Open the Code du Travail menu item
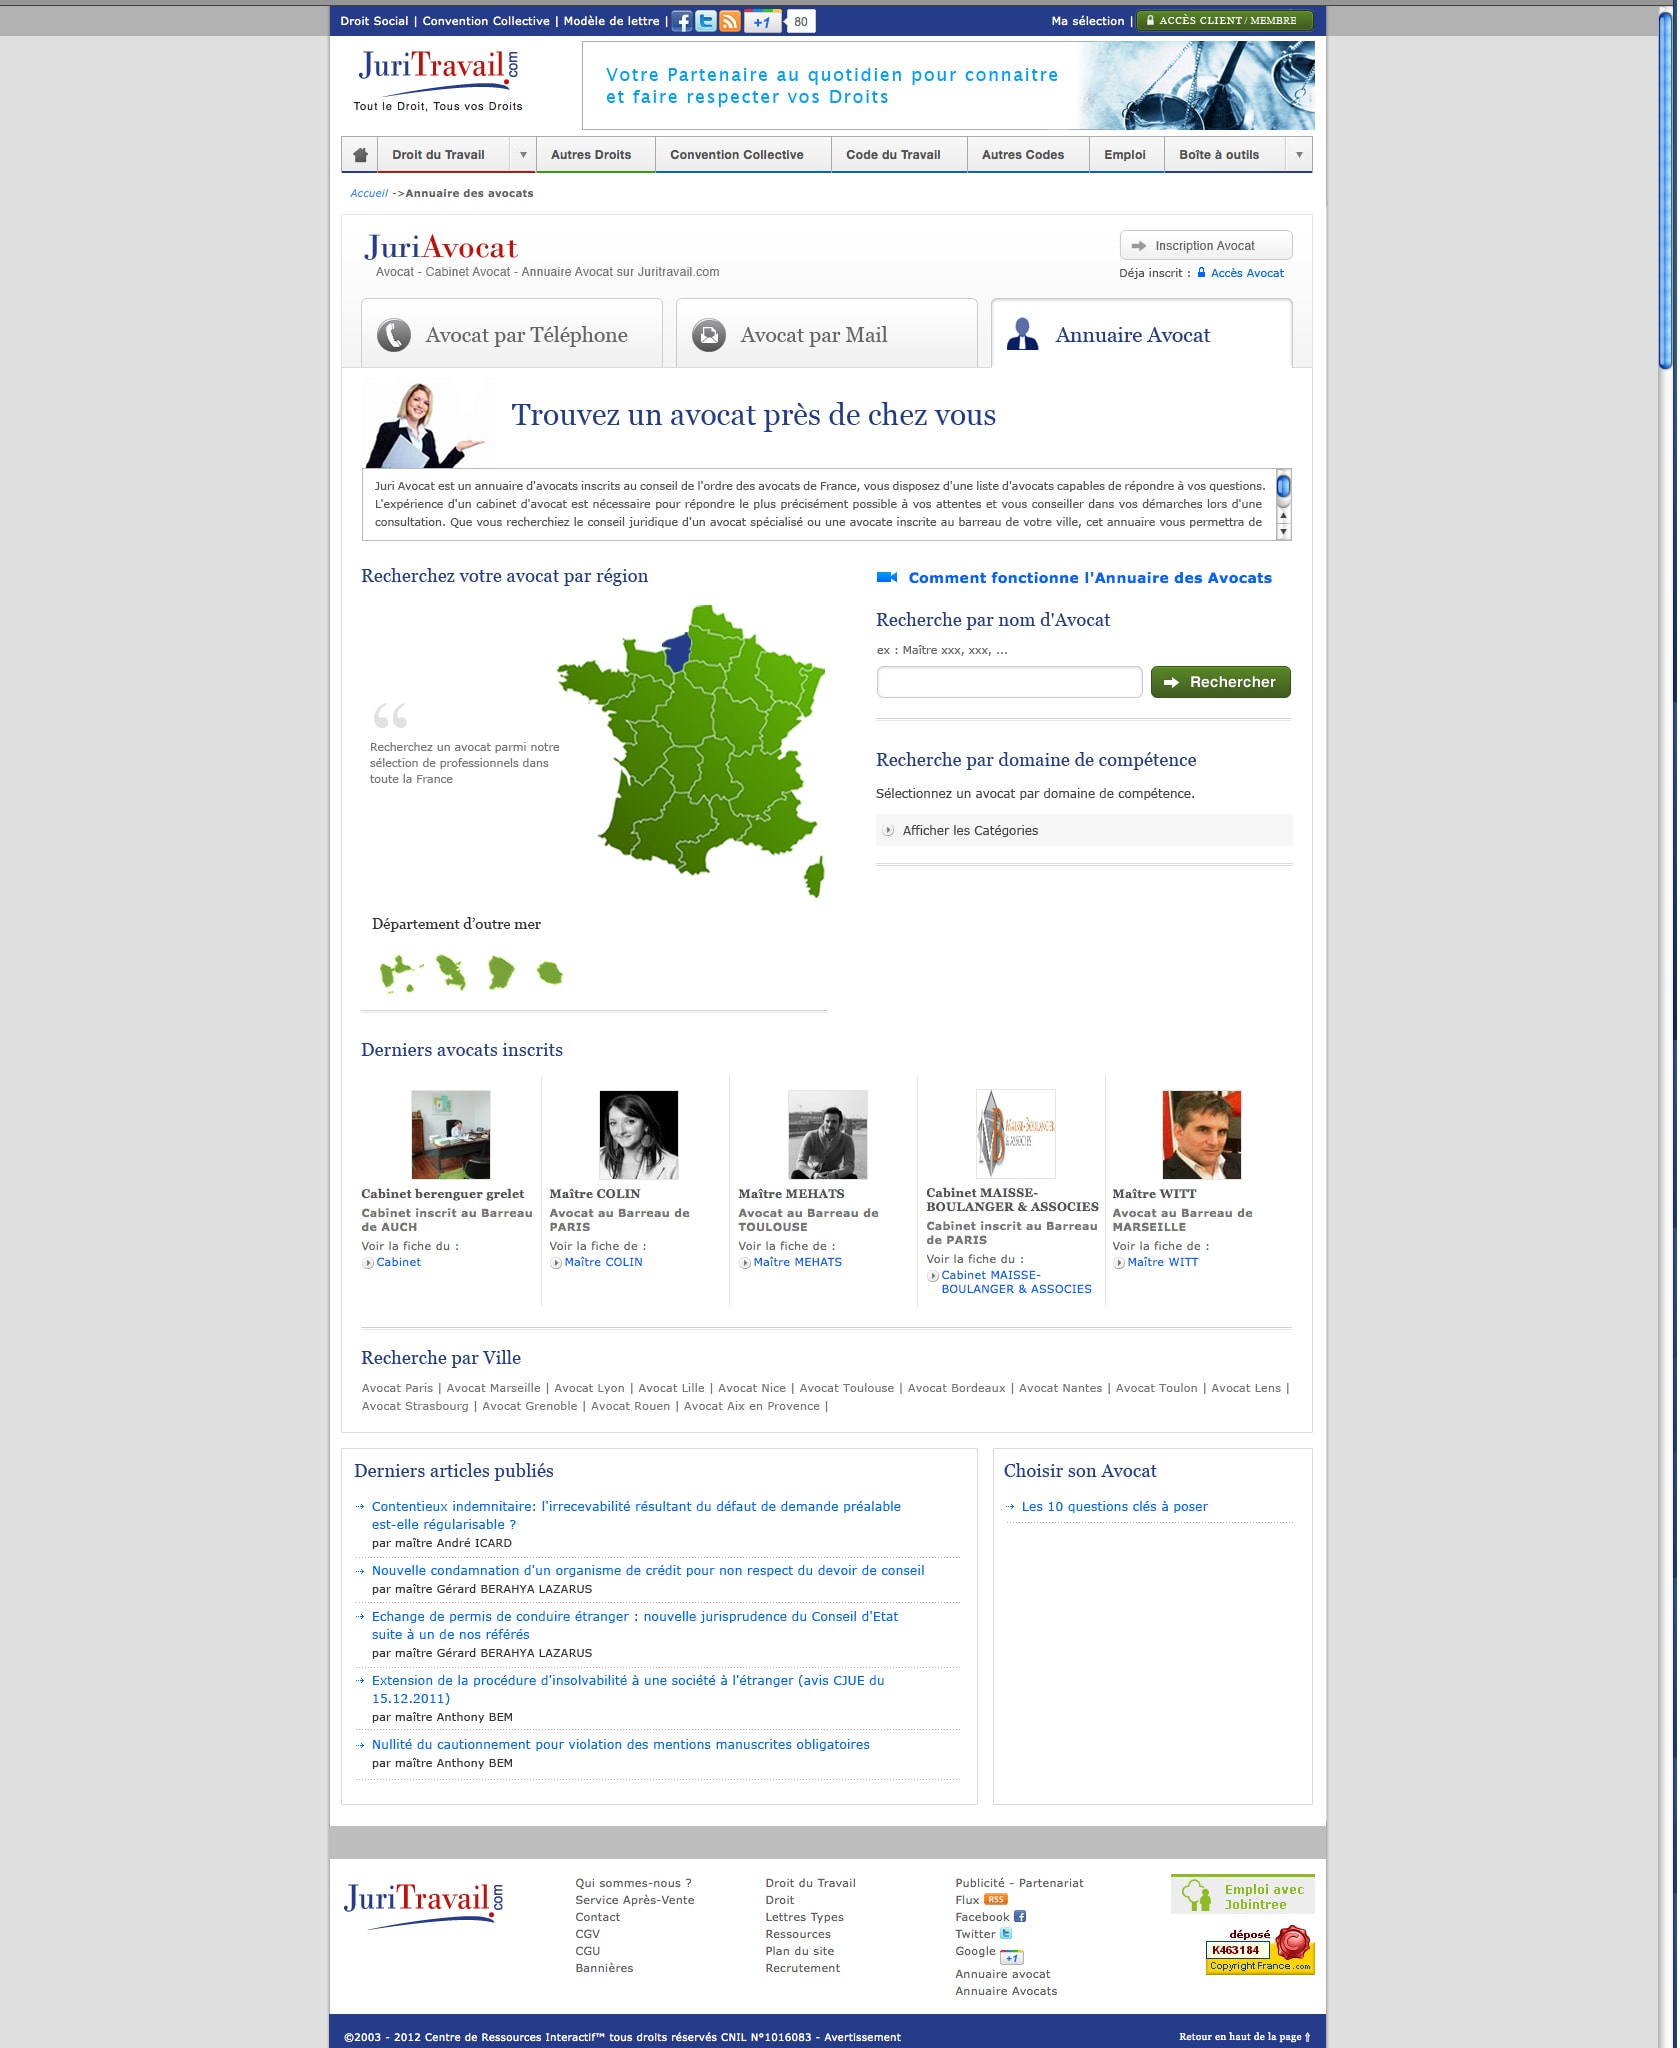 893,155
